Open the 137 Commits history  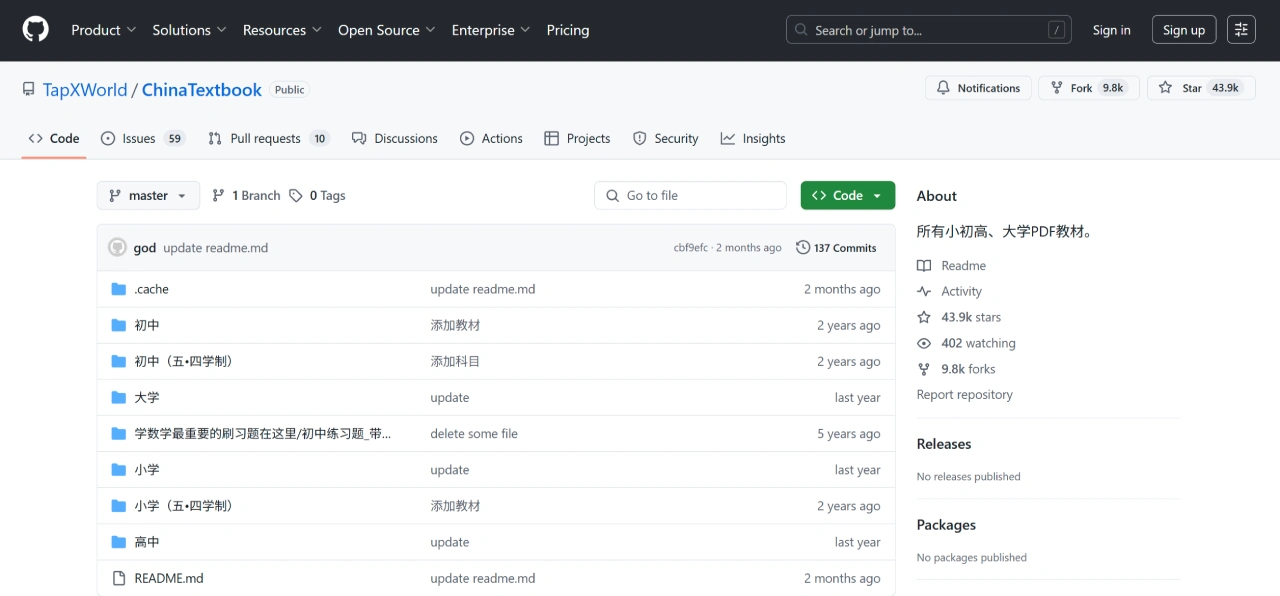[x=836, y=248]
